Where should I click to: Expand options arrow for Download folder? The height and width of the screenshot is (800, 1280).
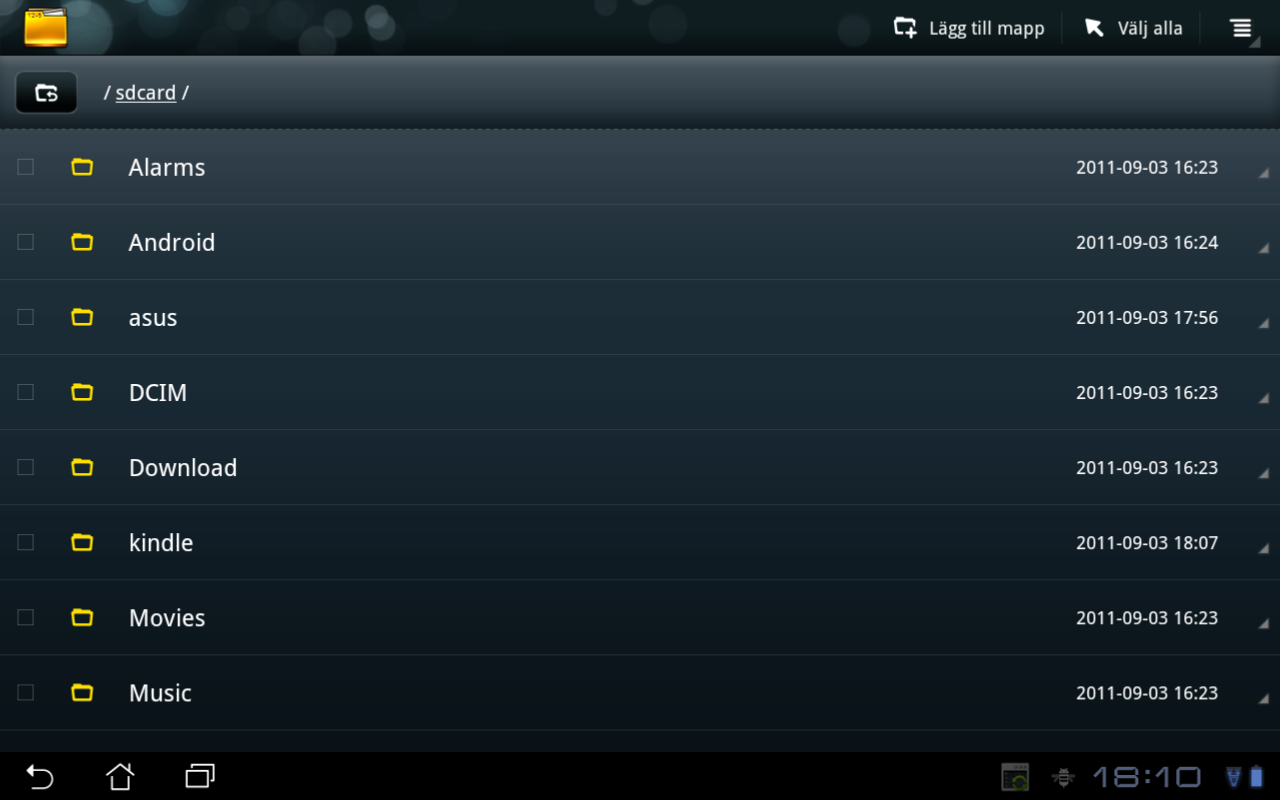click(1264, 473)
